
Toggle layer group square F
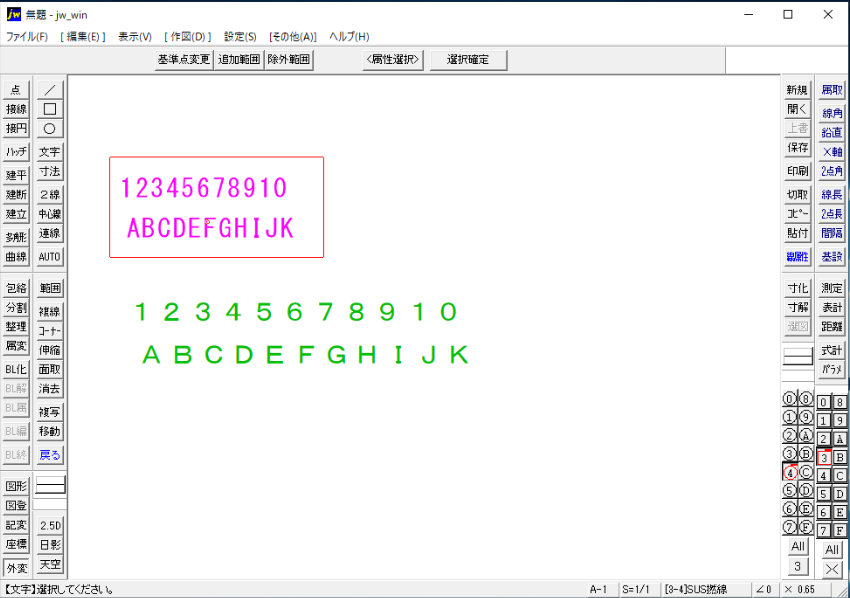click(x=840, y=531)
